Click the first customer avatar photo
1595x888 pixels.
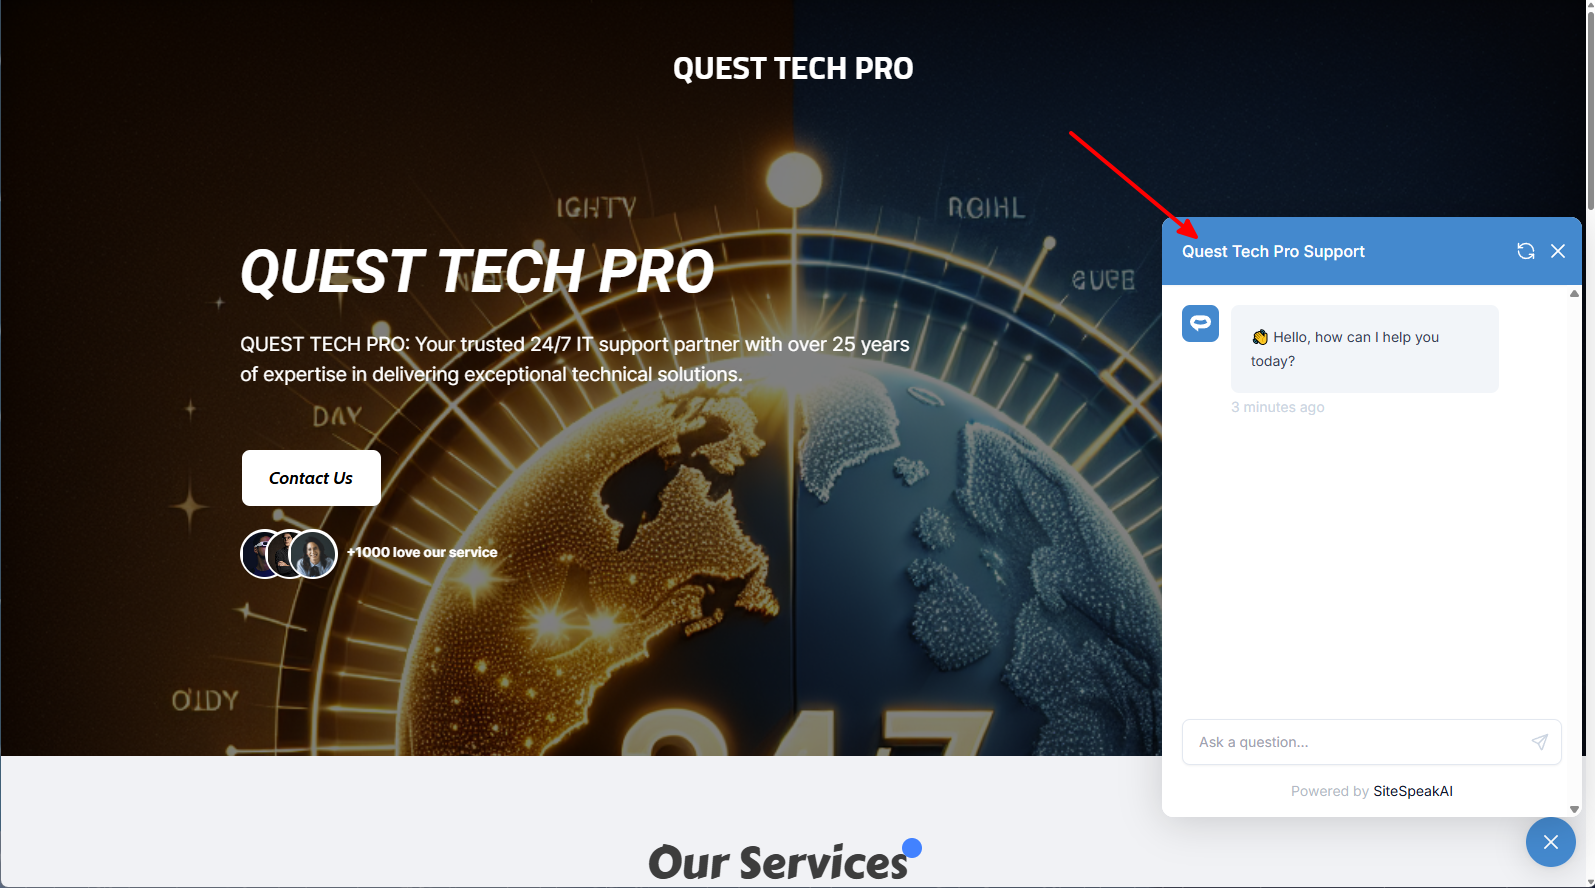click(x=258, y=554)
